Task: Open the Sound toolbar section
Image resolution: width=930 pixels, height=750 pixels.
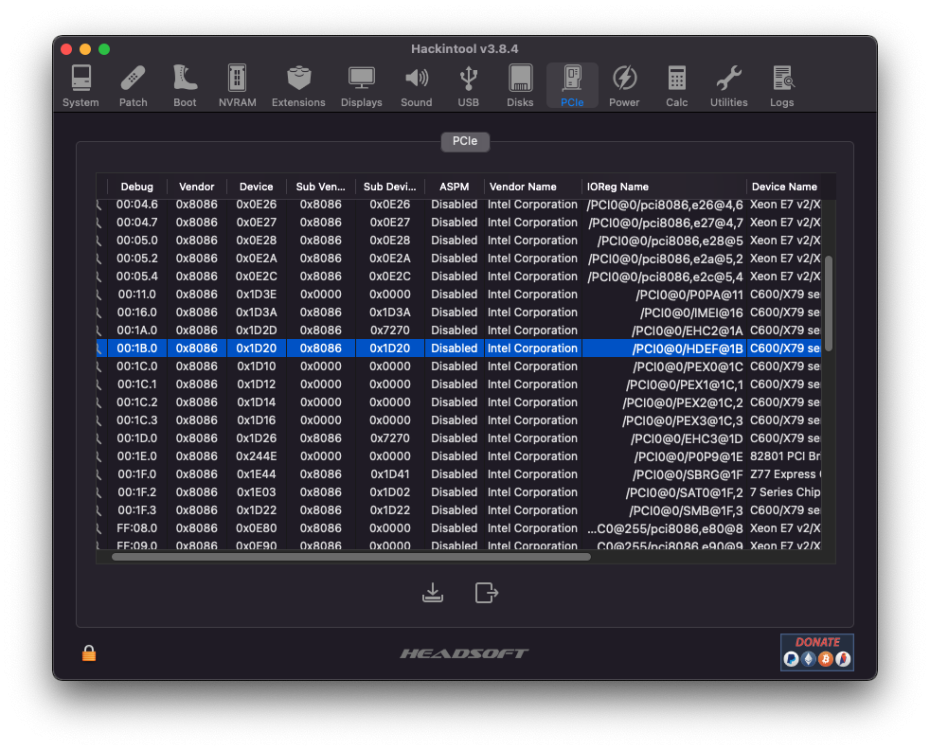Action: coord(416,86)
